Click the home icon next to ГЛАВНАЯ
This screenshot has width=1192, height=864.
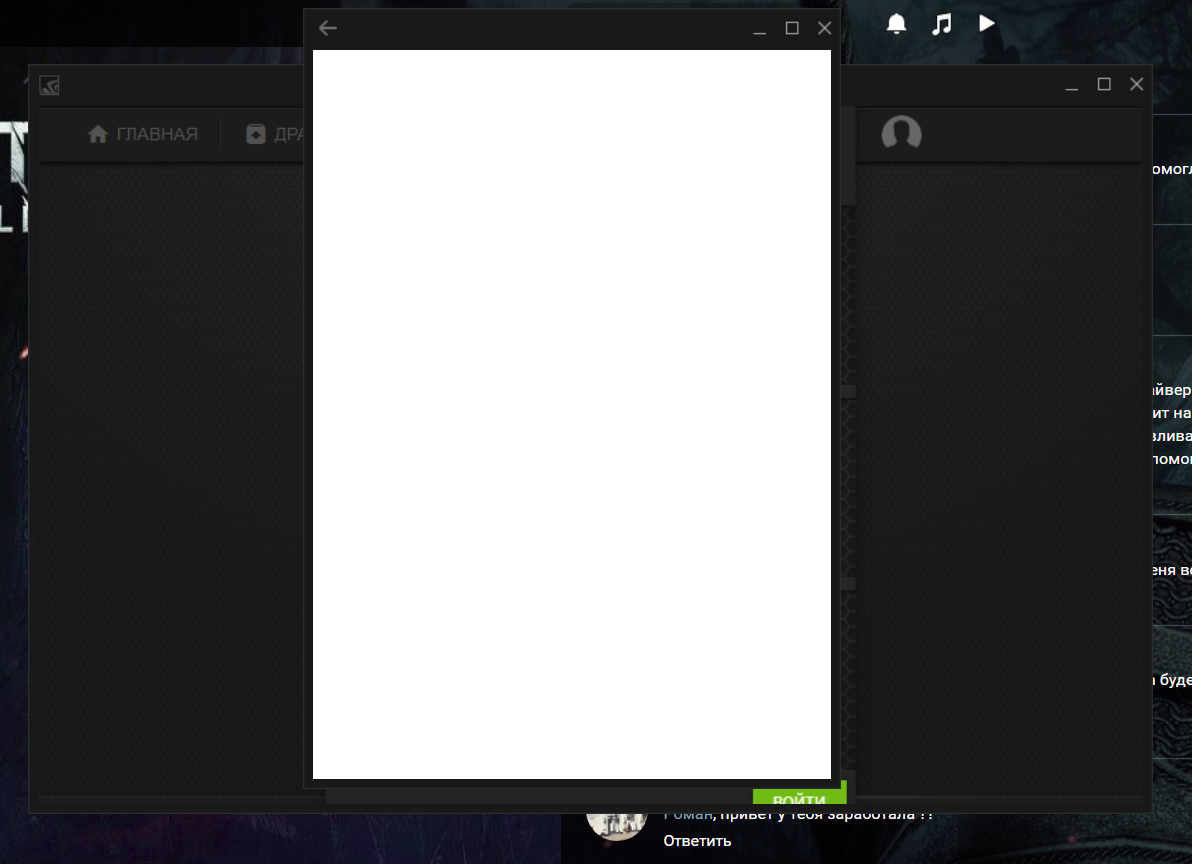98,134
